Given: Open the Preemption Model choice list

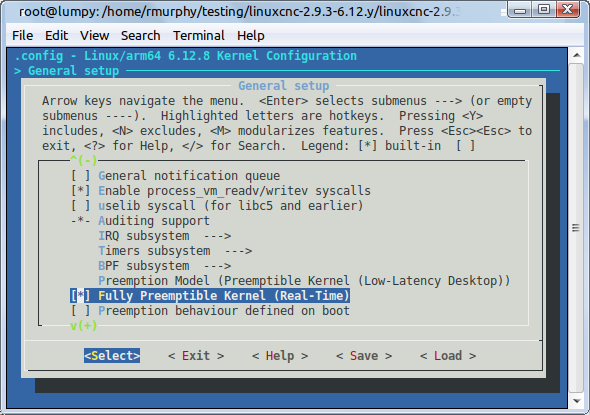Looking at the screenshot, I should (x=304, y=281).
